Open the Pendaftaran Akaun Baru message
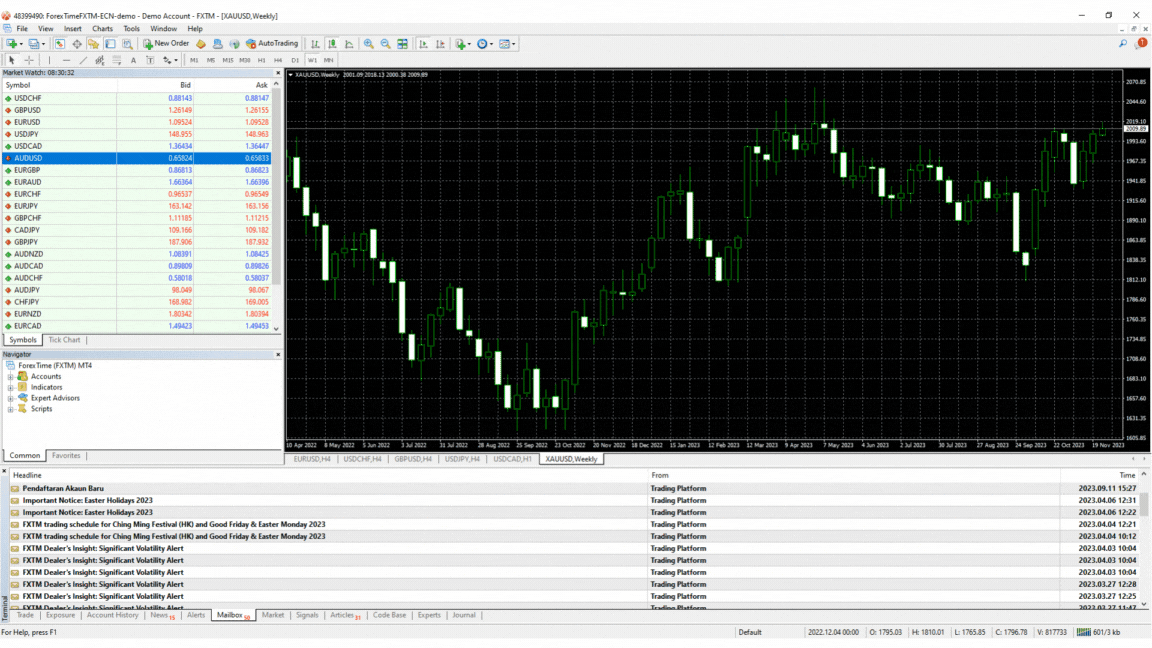Image resolution: width=1152 pixels, height=648 pixels. click(x=63, y=489)
